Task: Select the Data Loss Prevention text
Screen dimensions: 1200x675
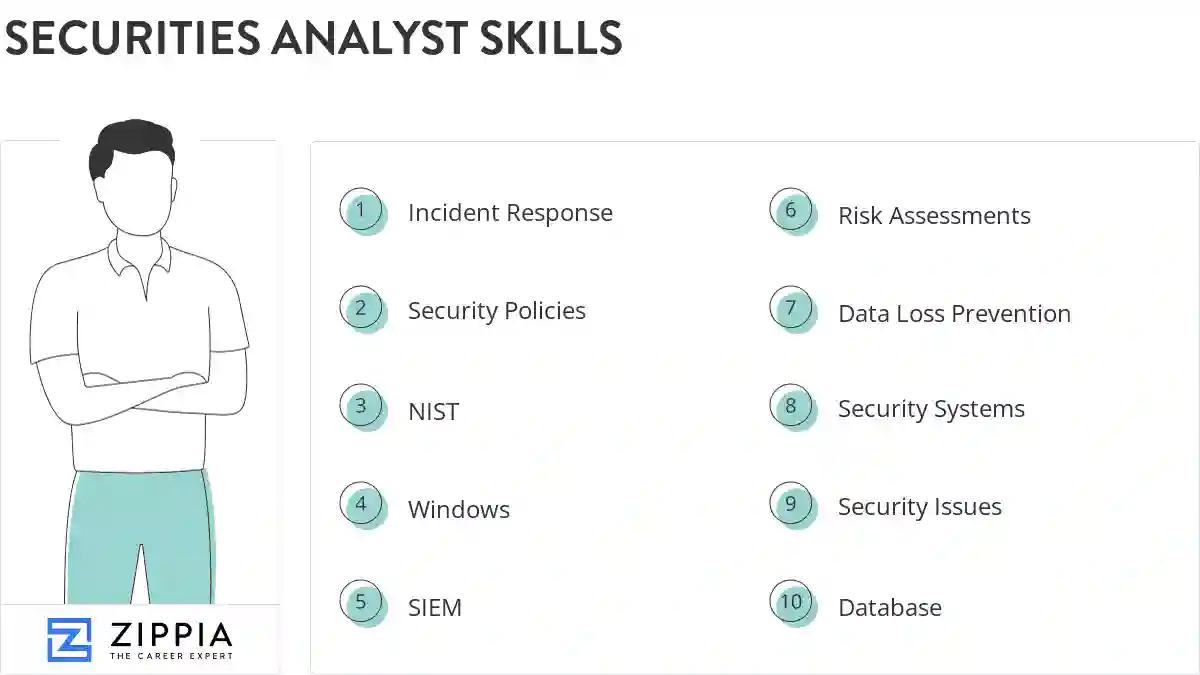Action: (954, 314)
